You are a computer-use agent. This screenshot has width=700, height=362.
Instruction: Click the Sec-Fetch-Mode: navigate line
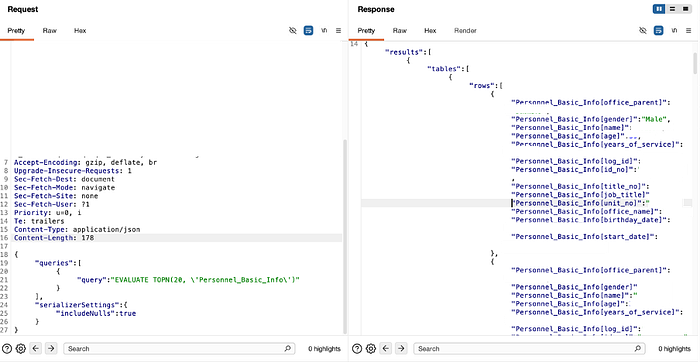[64, 188]
